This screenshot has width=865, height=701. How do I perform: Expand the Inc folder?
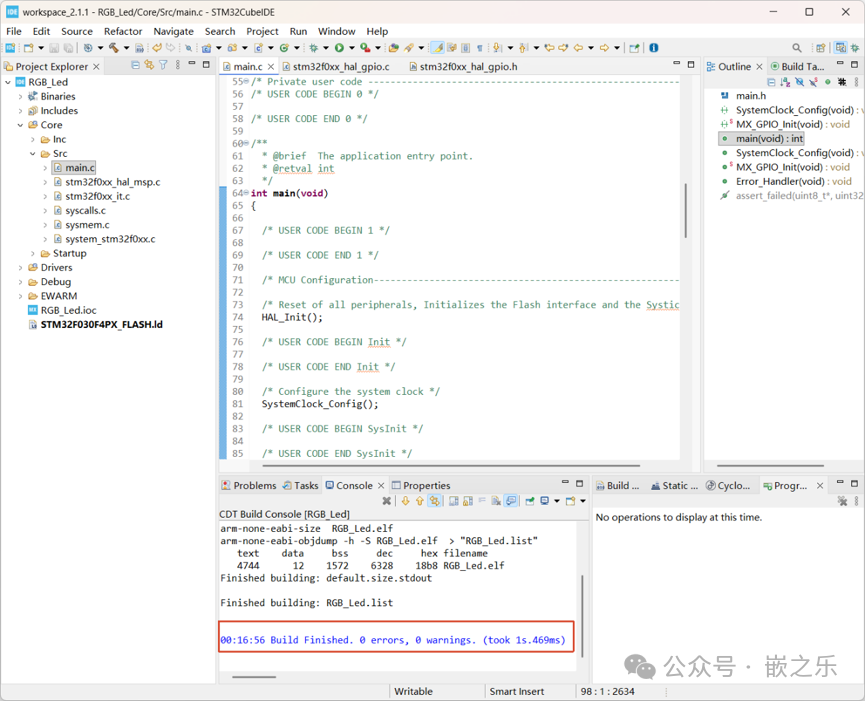33,140
